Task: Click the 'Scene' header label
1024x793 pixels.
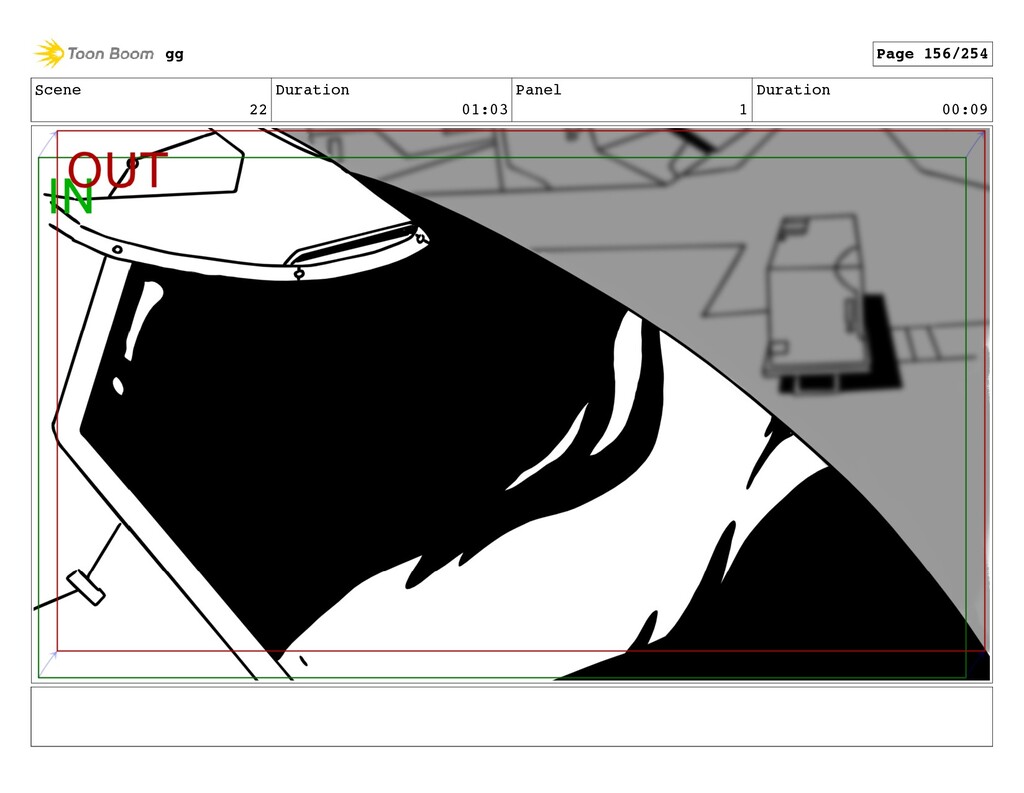Action: click(x=58, y=89)
